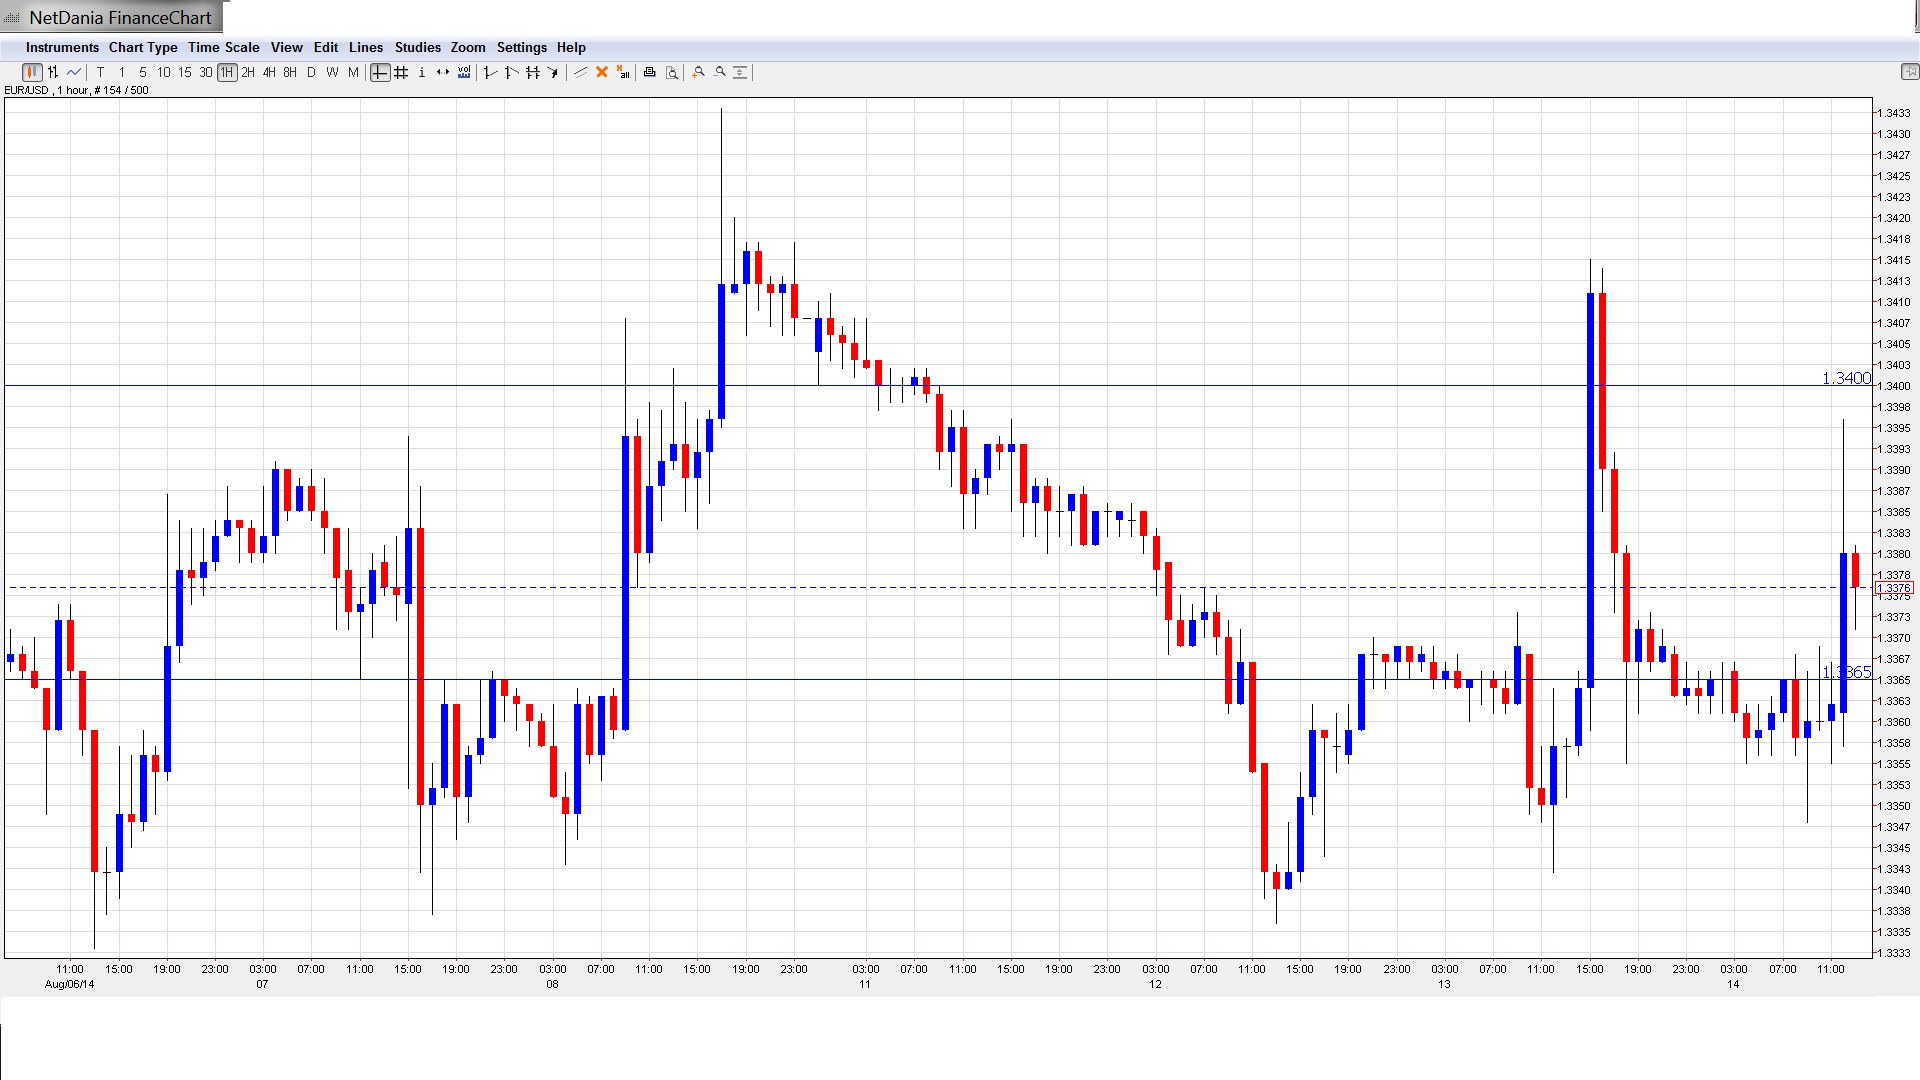
Task: Open print preview icon
Action: point(672,72)
